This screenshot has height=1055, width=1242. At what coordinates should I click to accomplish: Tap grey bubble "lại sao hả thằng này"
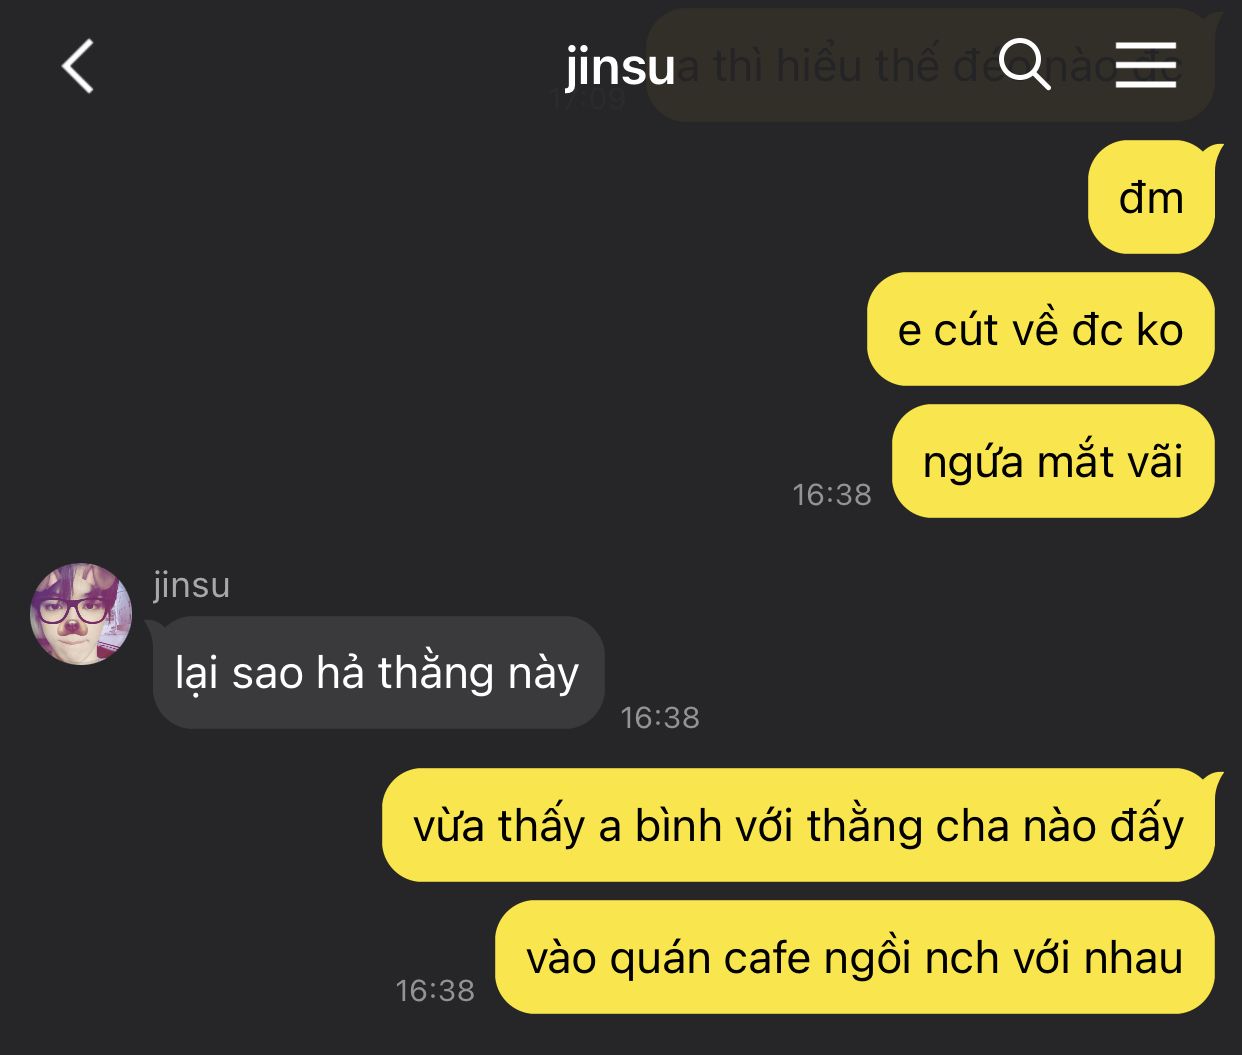click(x=377, y=672)
